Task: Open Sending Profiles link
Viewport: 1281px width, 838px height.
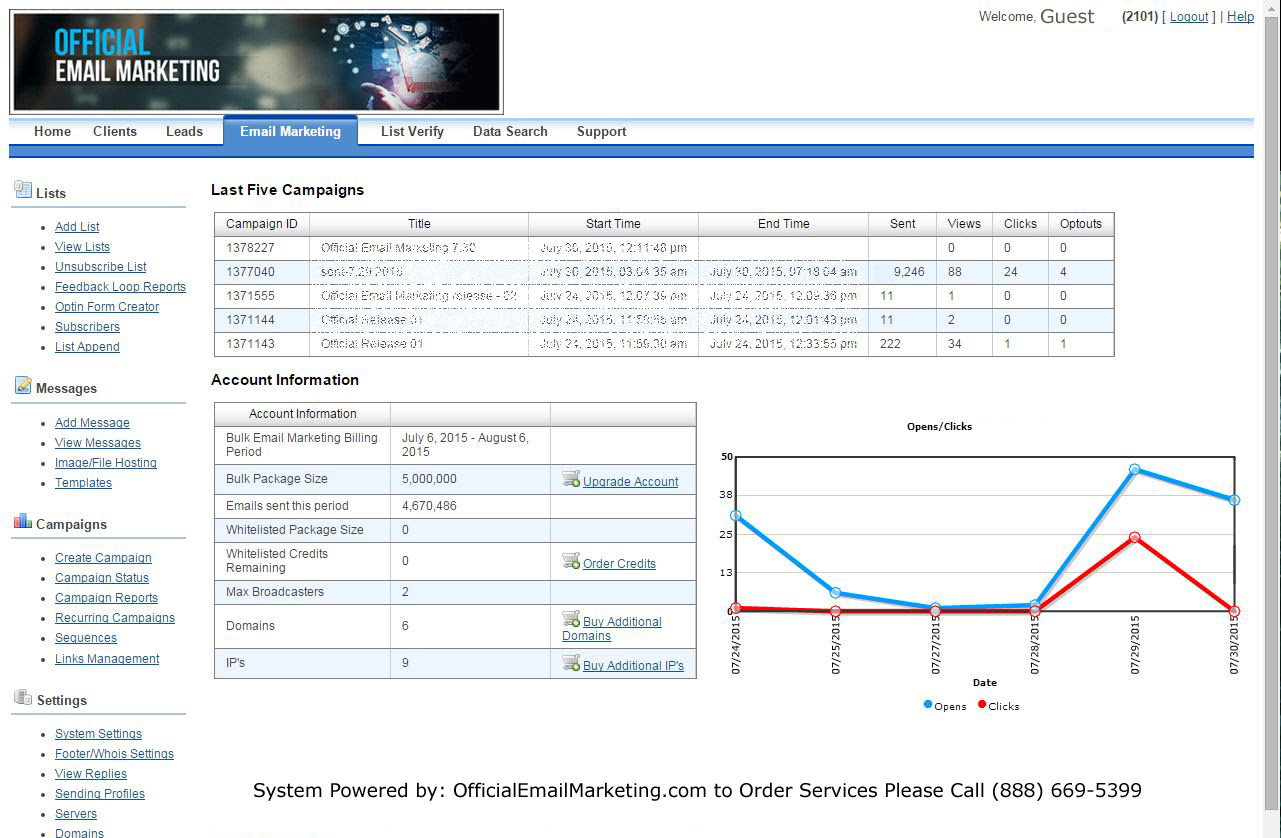Action: [100, 794]
